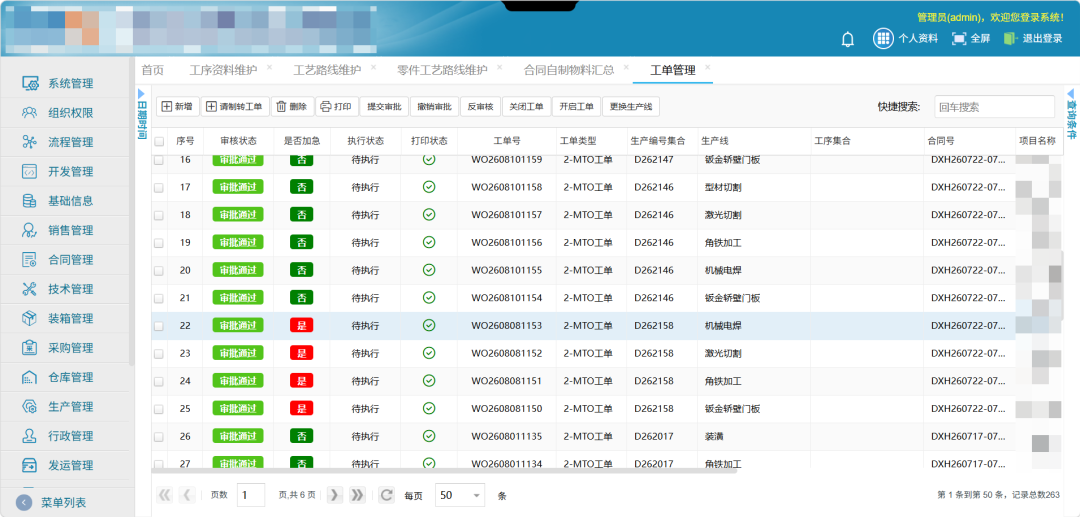Close the 工单管理 tab
1080x517 pixels.
[708, 67]
